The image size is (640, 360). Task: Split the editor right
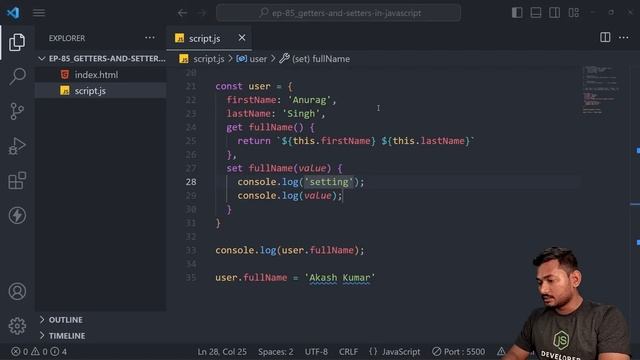[605, 38]
